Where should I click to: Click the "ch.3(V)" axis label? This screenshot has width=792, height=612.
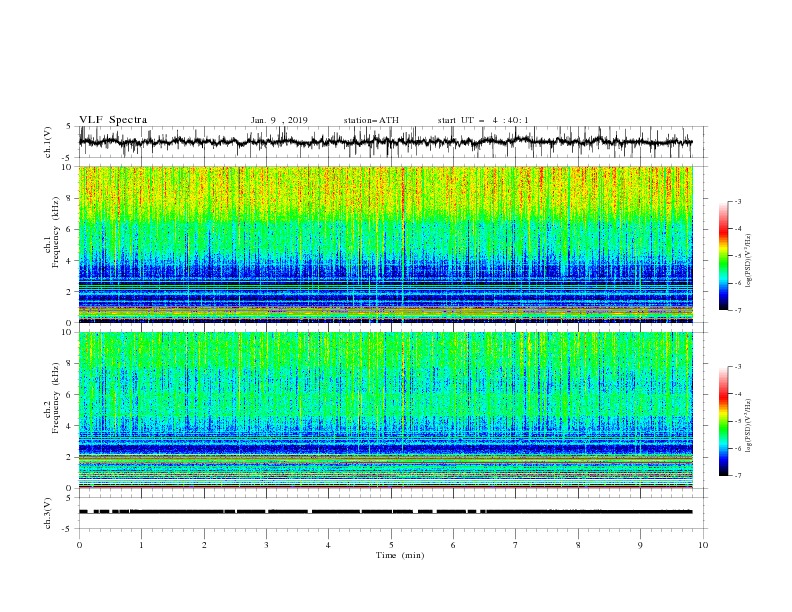(x=48, y=513)
